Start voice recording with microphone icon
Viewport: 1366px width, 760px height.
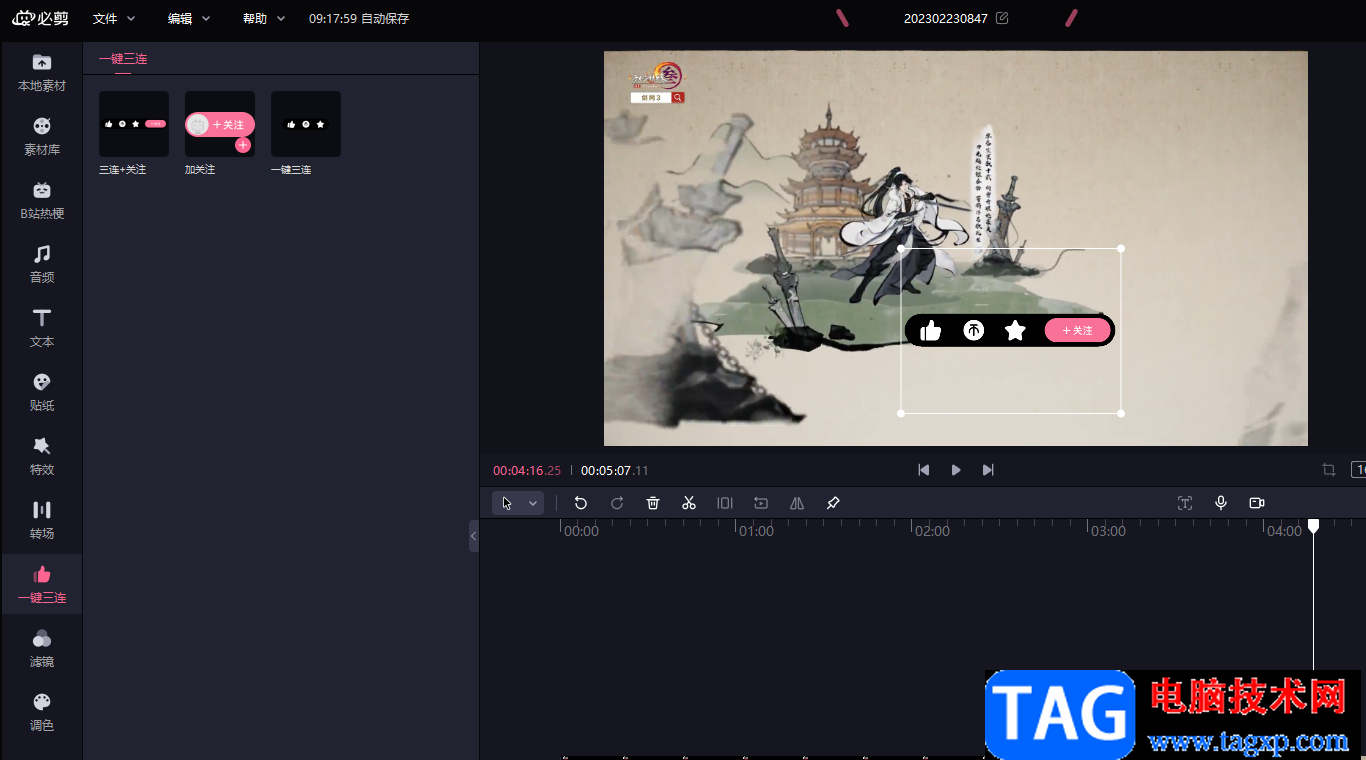pyautogui.click(x=1221, y=503)
